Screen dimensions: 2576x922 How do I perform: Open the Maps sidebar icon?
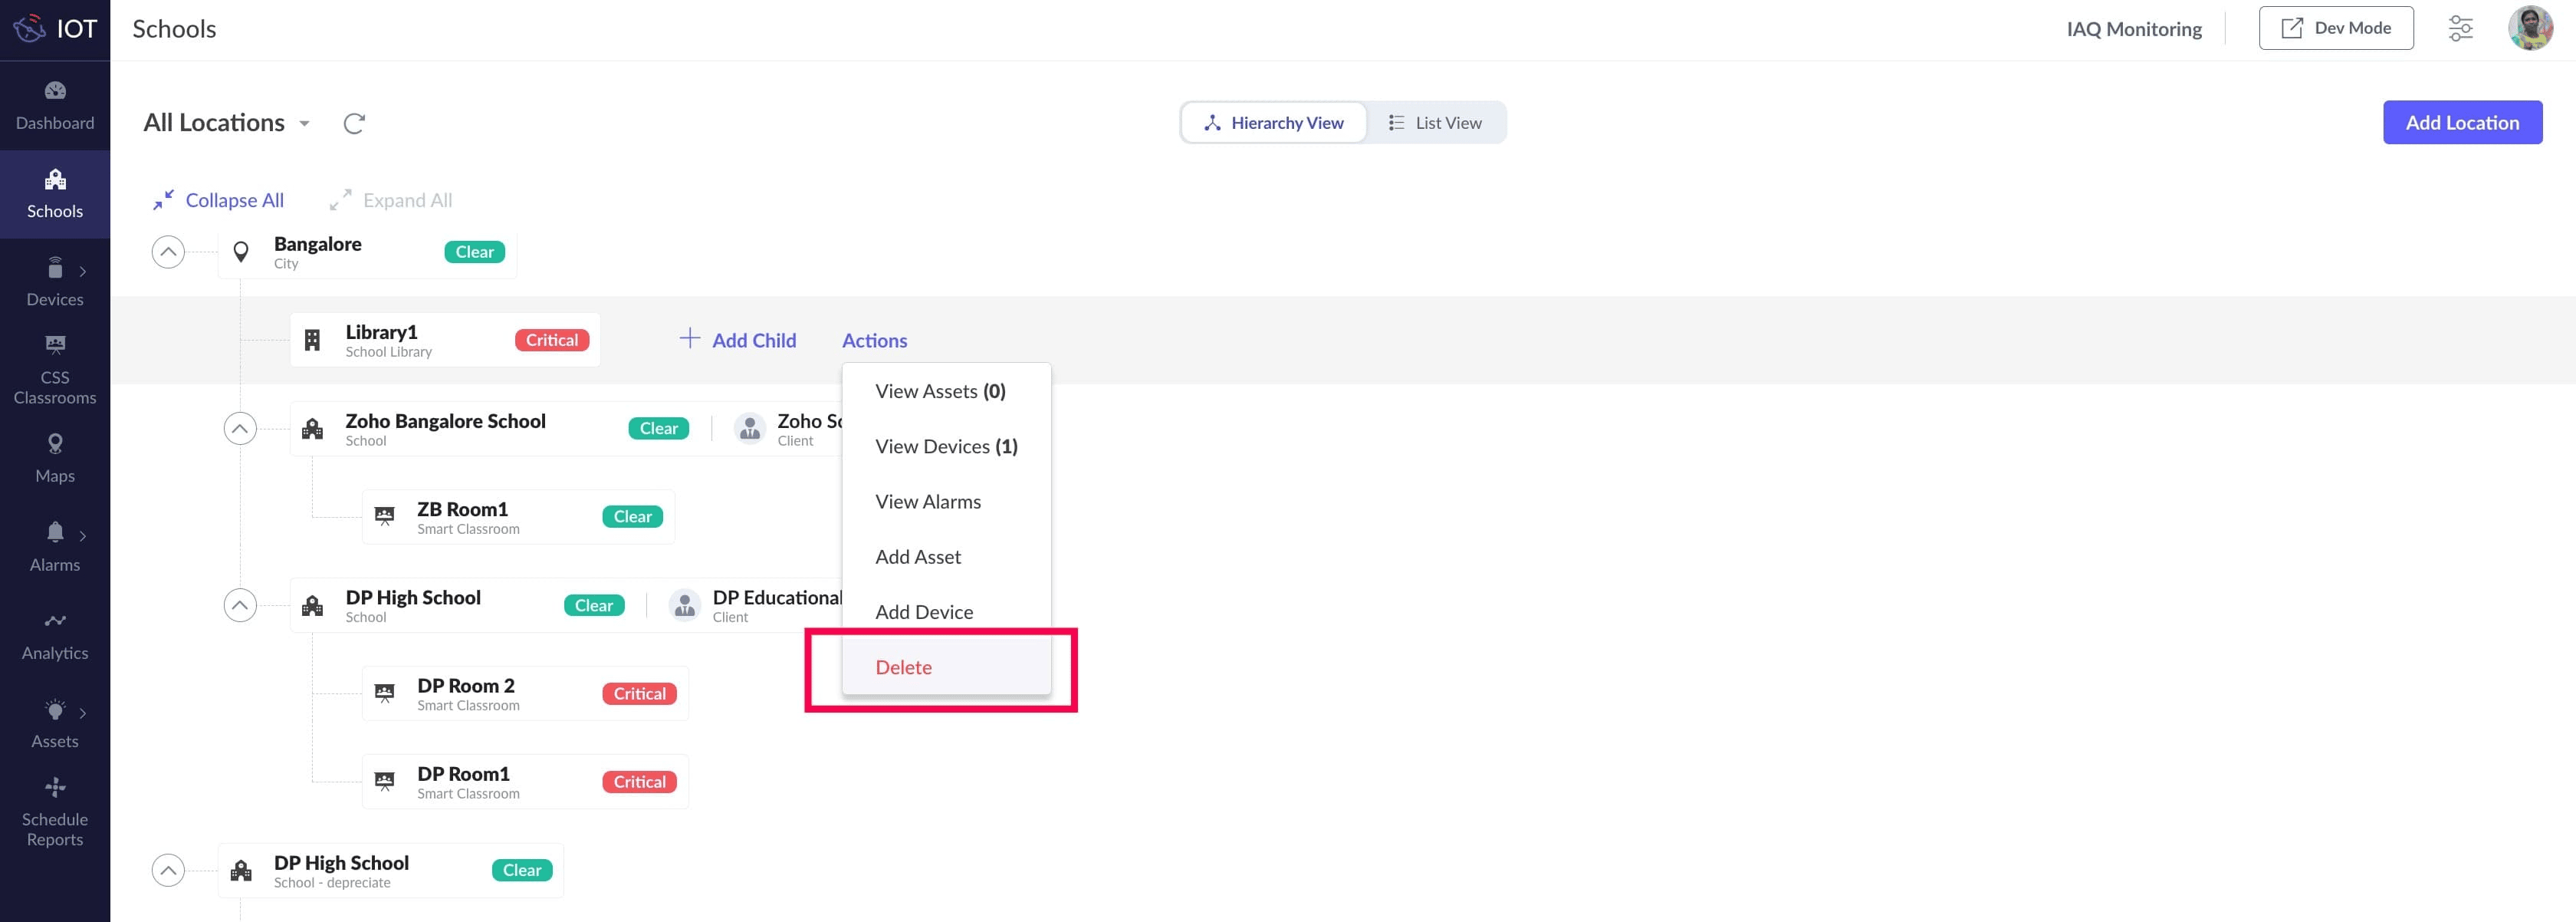point(55,458)
